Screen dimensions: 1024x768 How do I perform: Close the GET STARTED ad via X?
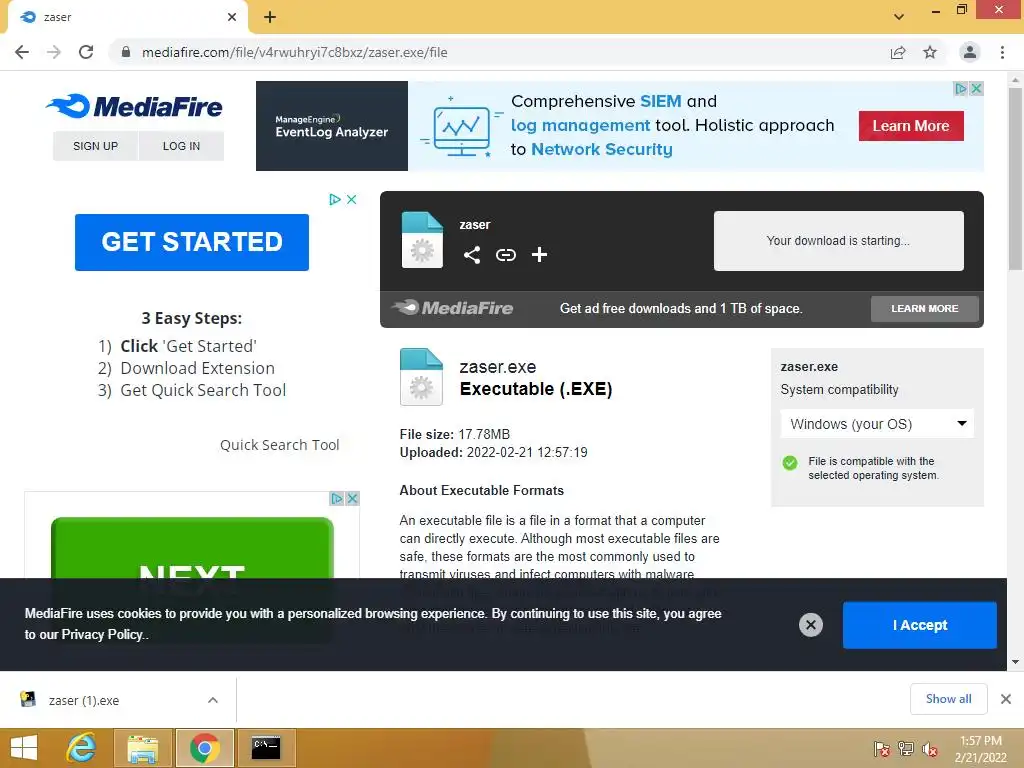coord(351,199)
